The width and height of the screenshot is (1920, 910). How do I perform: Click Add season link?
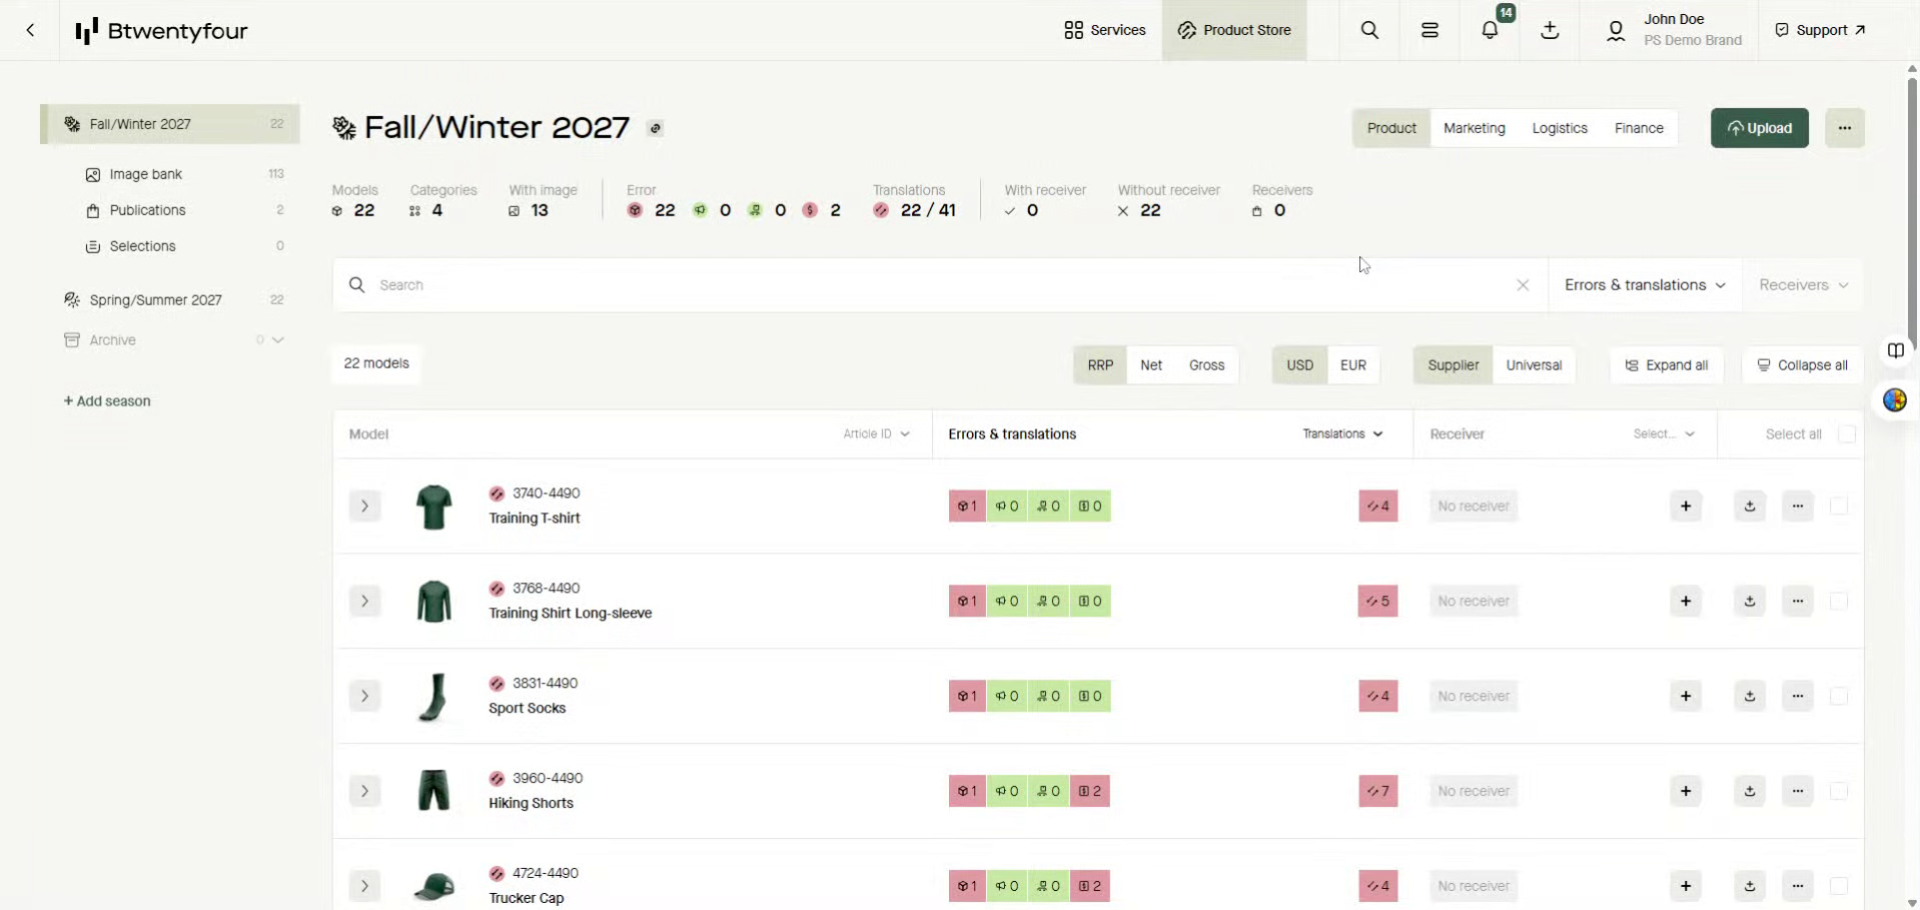coord(107,401)
